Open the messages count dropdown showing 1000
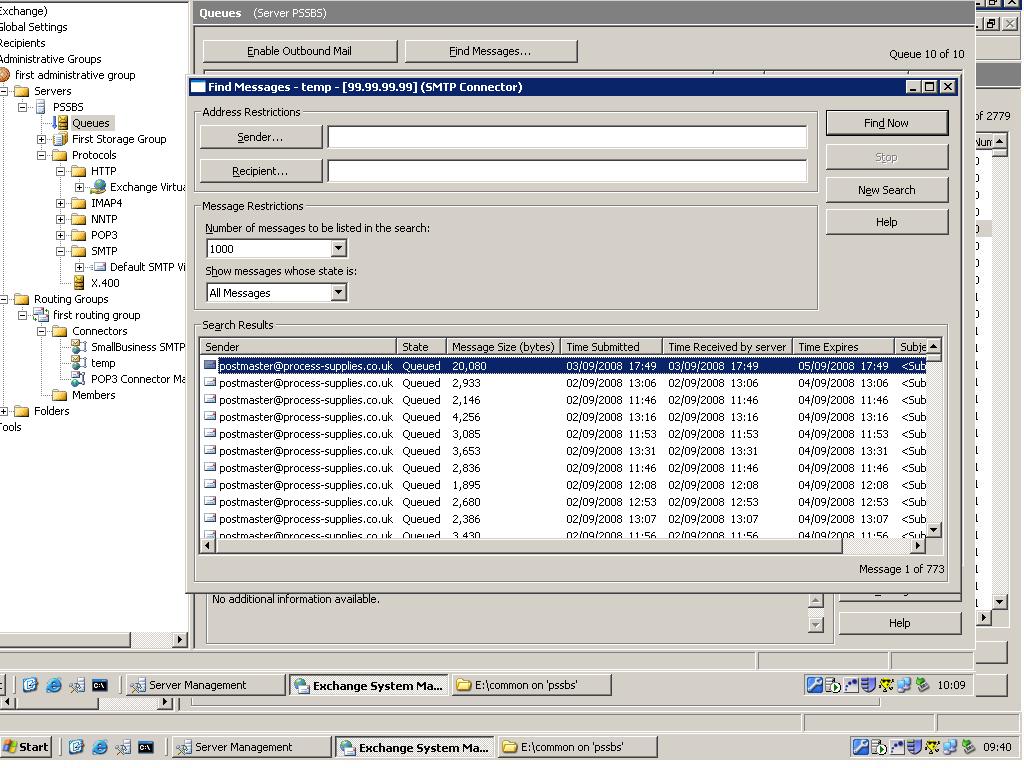Image resolution: width=1024 pixels, height=768 pixels. click(x=338, y=248)
